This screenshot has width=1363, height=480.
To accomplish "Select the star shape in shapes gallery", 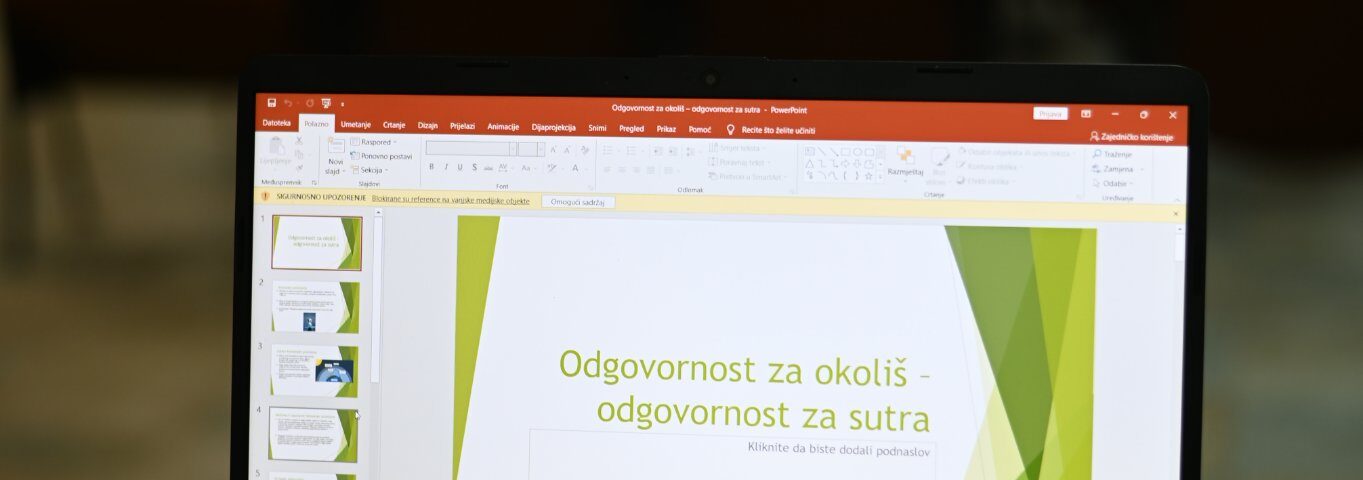I will tap(868, 176).
